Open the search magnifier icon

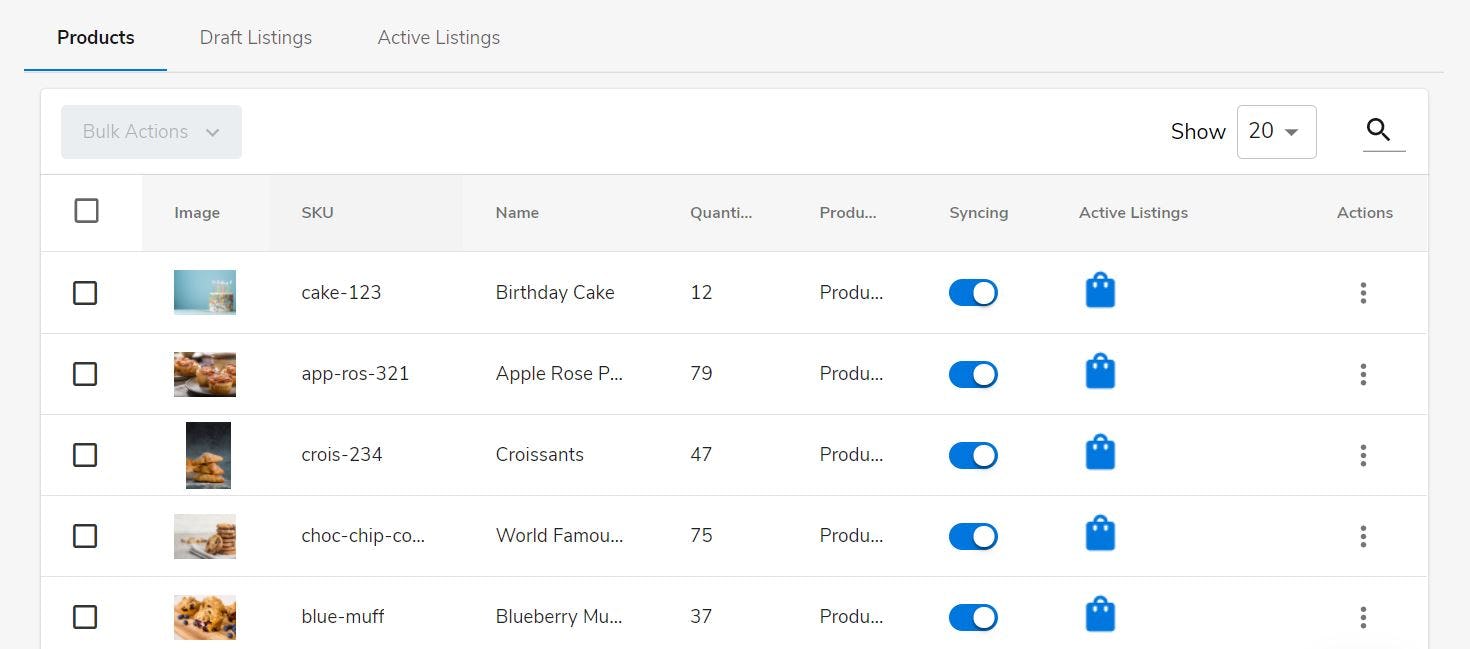point(1379,130)
